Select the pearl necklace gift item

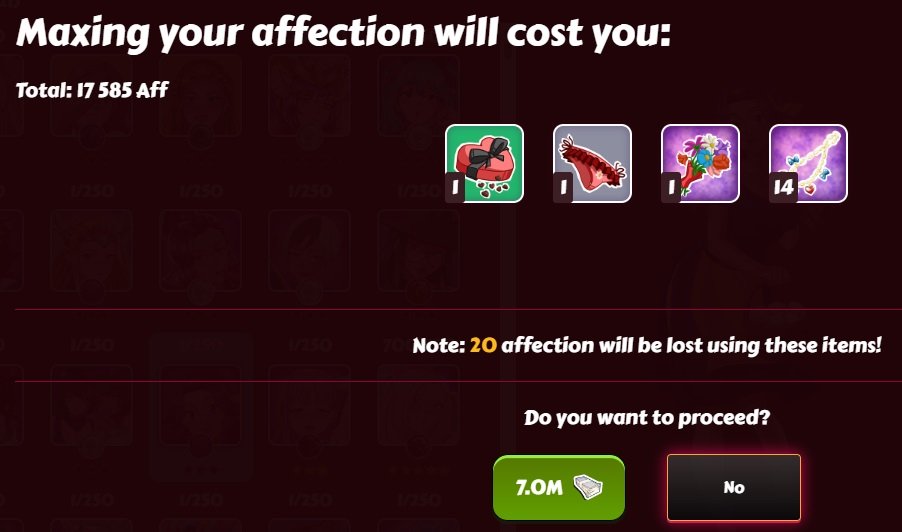point(808,163)
